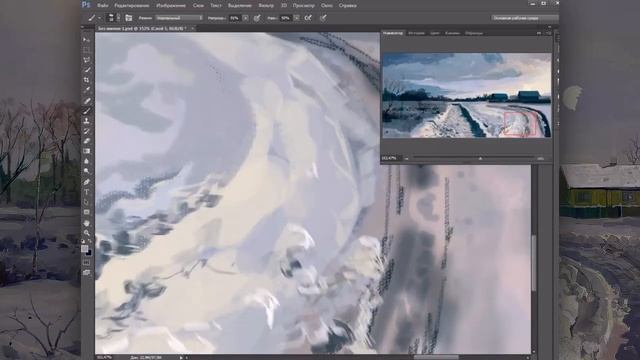Viewport: 640px width, 360px height.
Task: Select the Zoom tool in the toolbox
Action: pyautogui.click(x=87, y=233)
